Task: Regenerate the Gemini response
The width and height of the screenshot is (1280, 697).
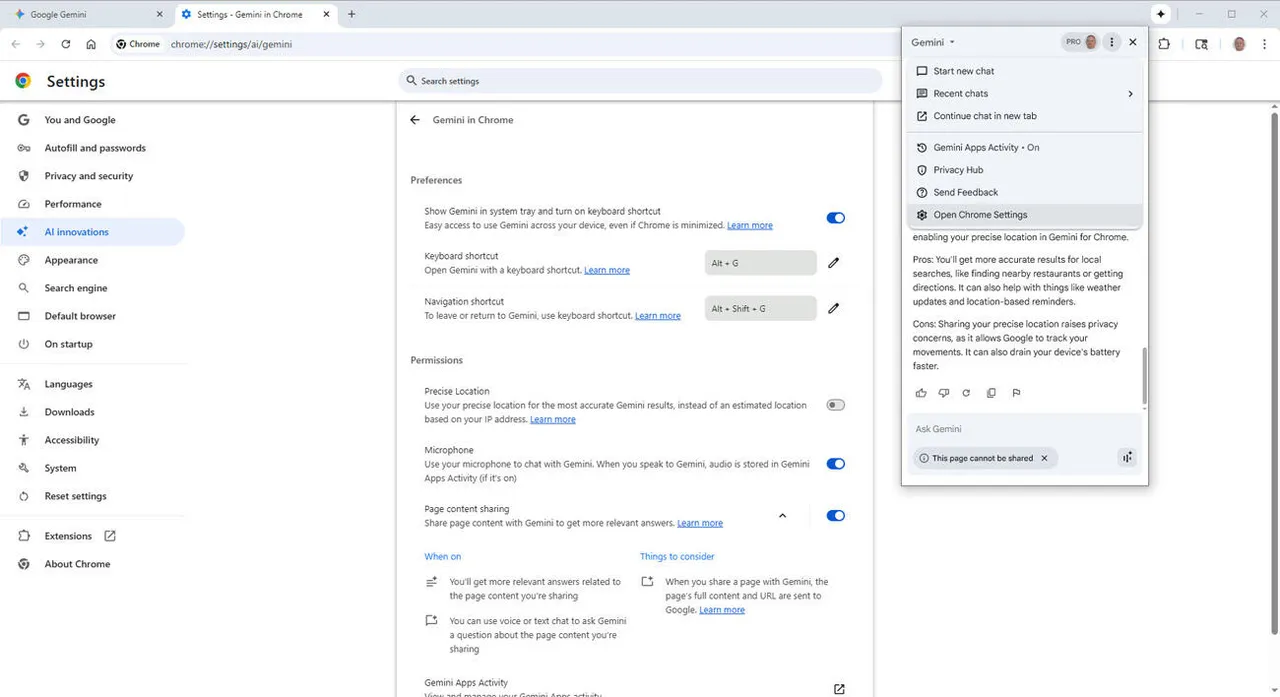Action: click(x=966, y=393)
